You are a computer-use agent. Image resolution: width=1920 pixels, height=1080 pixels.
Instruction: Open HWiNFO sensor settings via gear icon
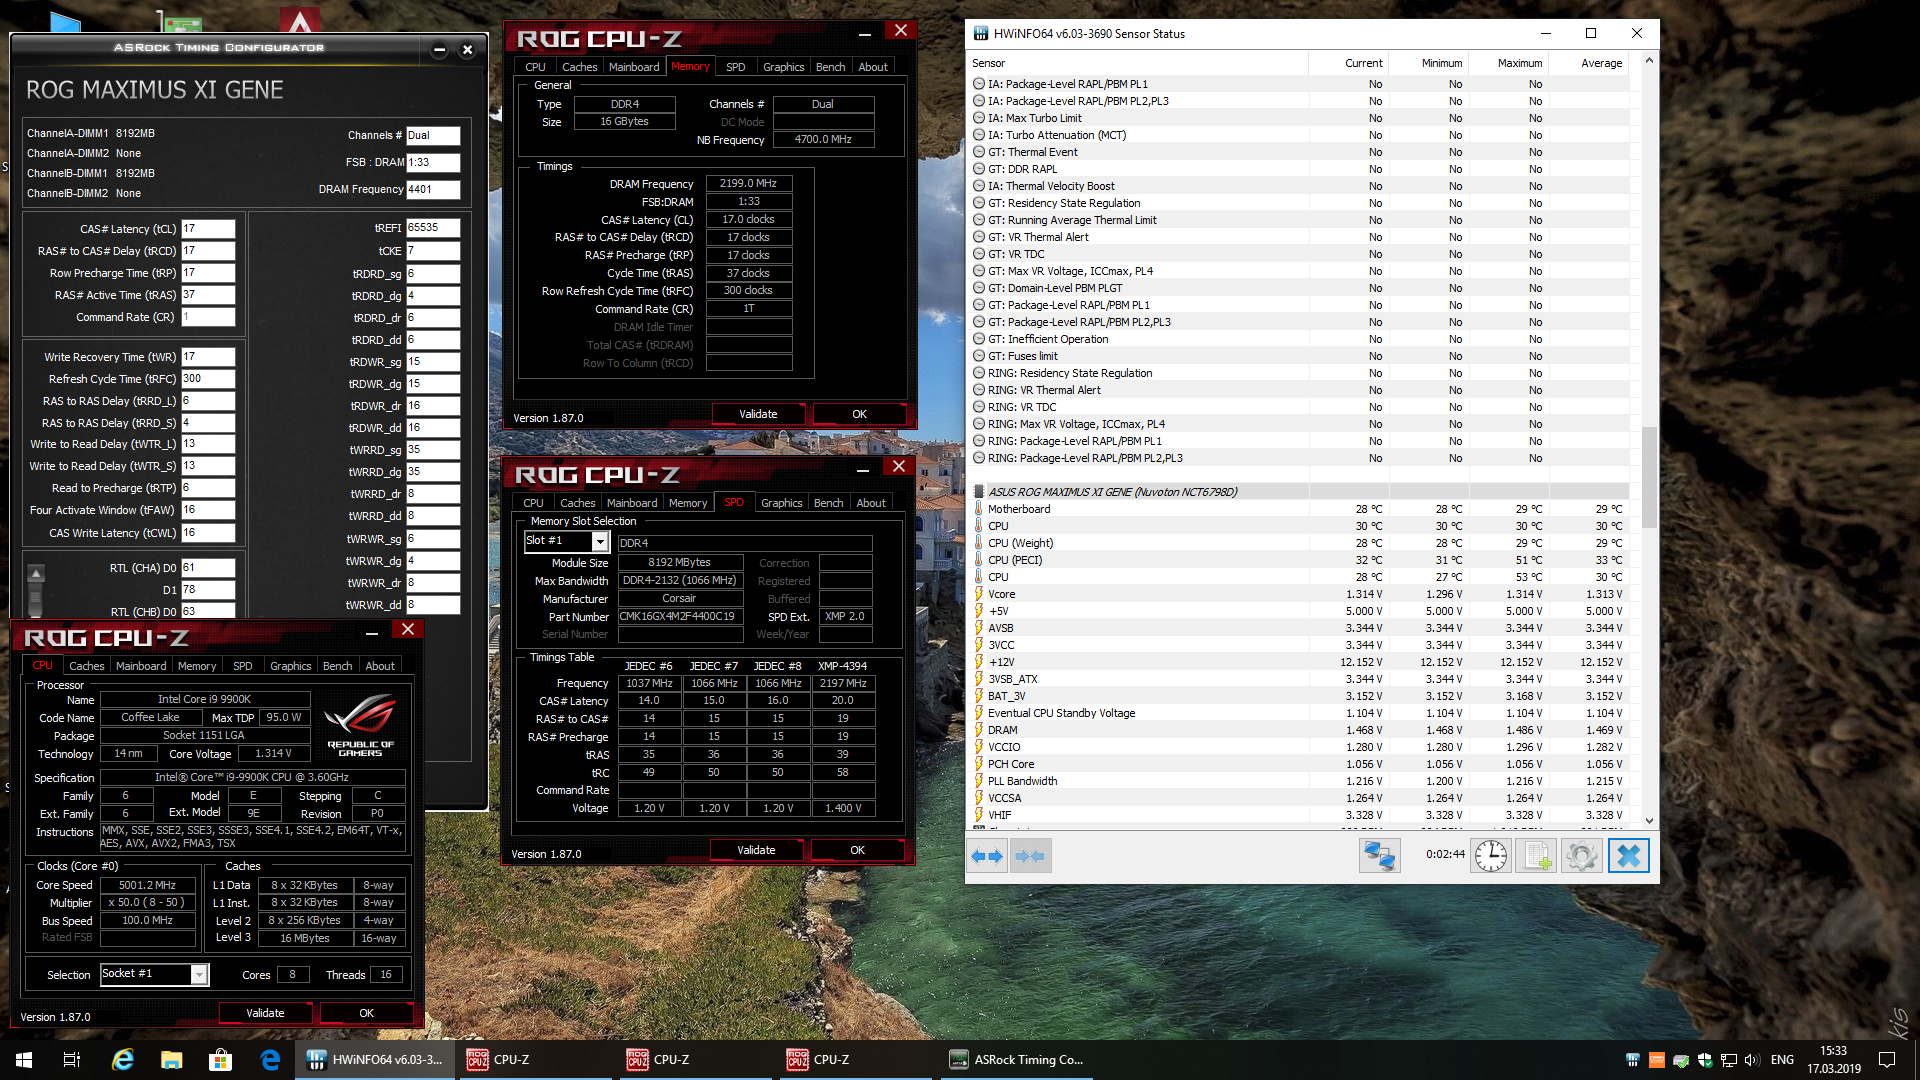click(x=1581, y=856)
